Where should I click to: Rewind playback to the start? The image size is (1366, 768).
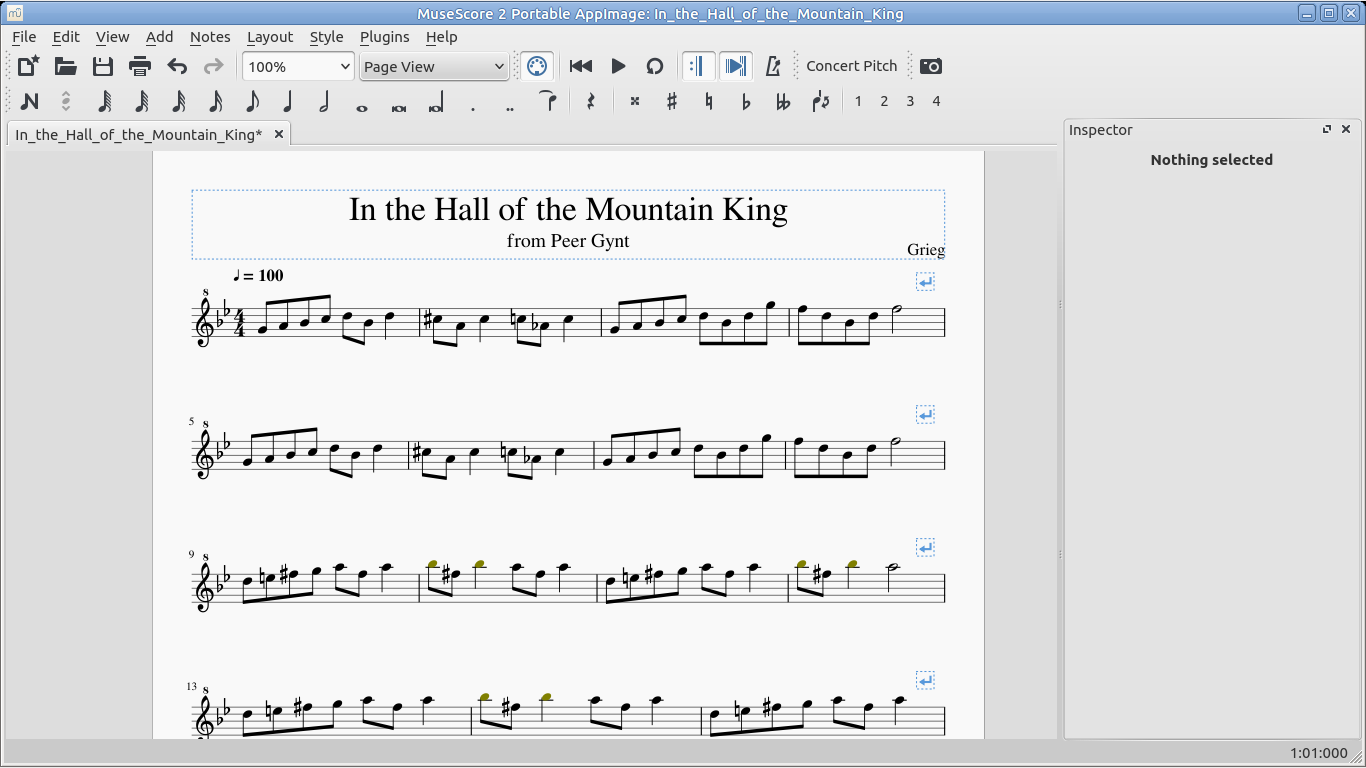click(x=581, y=66)
